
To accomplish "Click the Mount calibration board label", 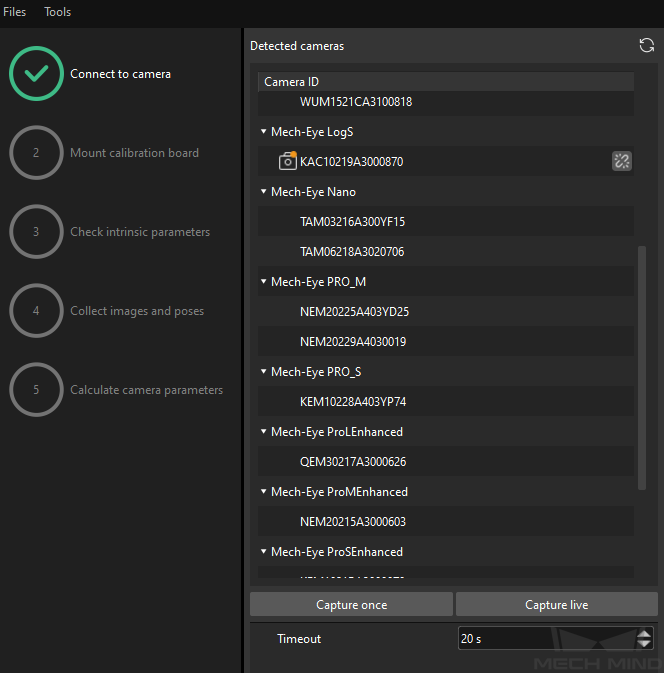I will pyautogui.click(x=134, y=153).
